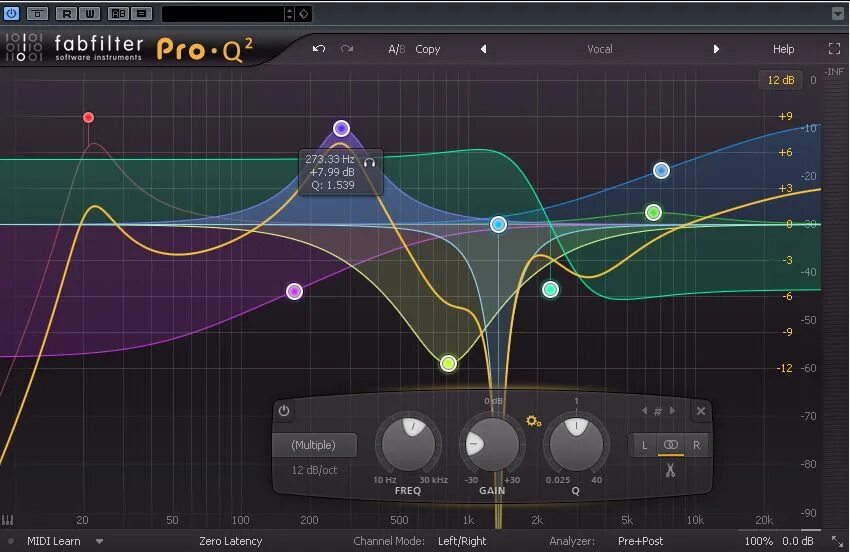Image resolution: width=850 pixels, height=552 pixels.
Task: Select the teal shelf band node
Action: (550, 290)
